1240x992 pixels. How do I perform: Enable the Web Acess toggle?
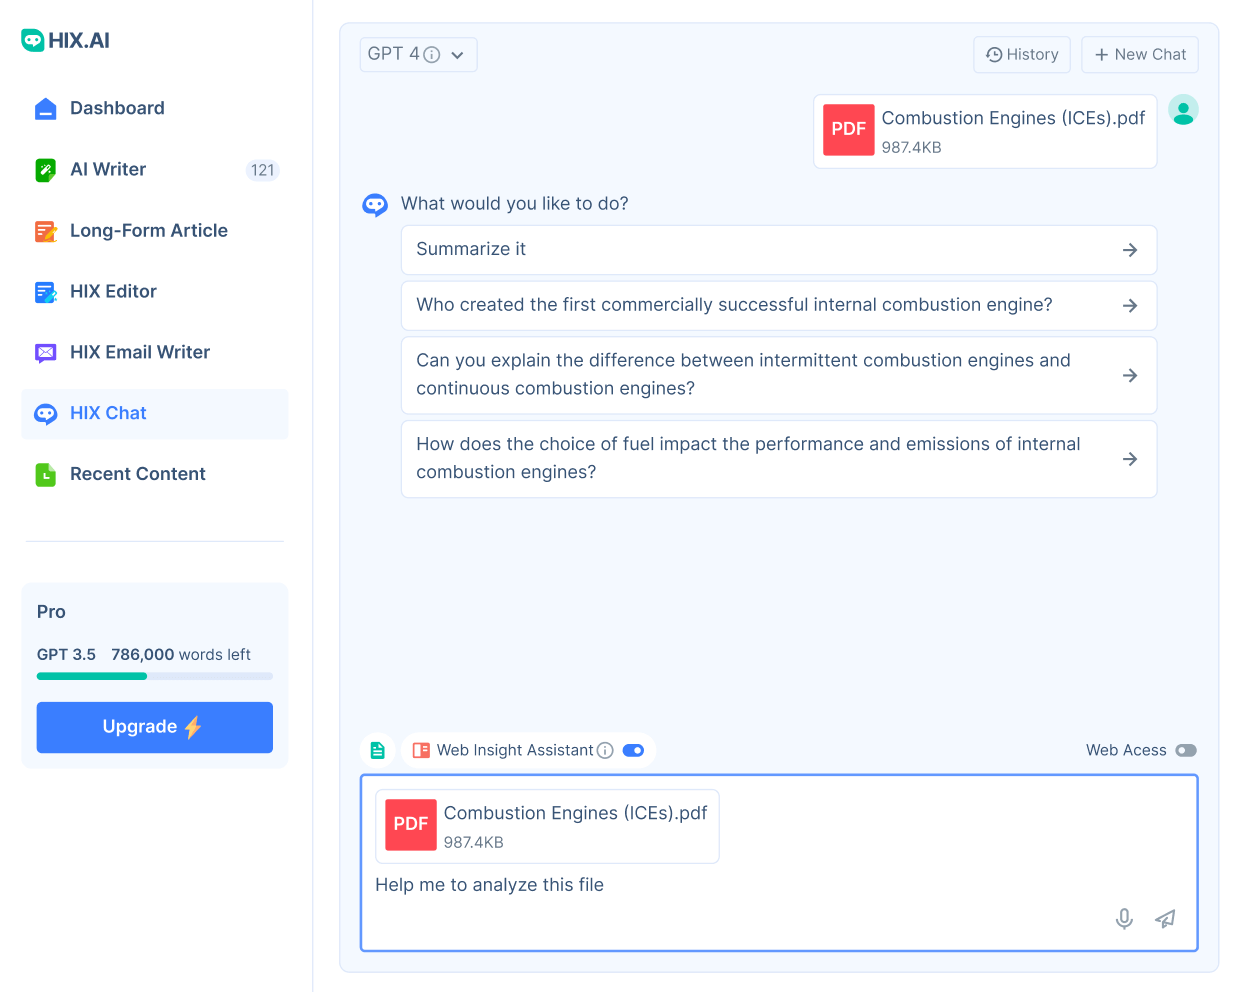[x=1186, y=750]
